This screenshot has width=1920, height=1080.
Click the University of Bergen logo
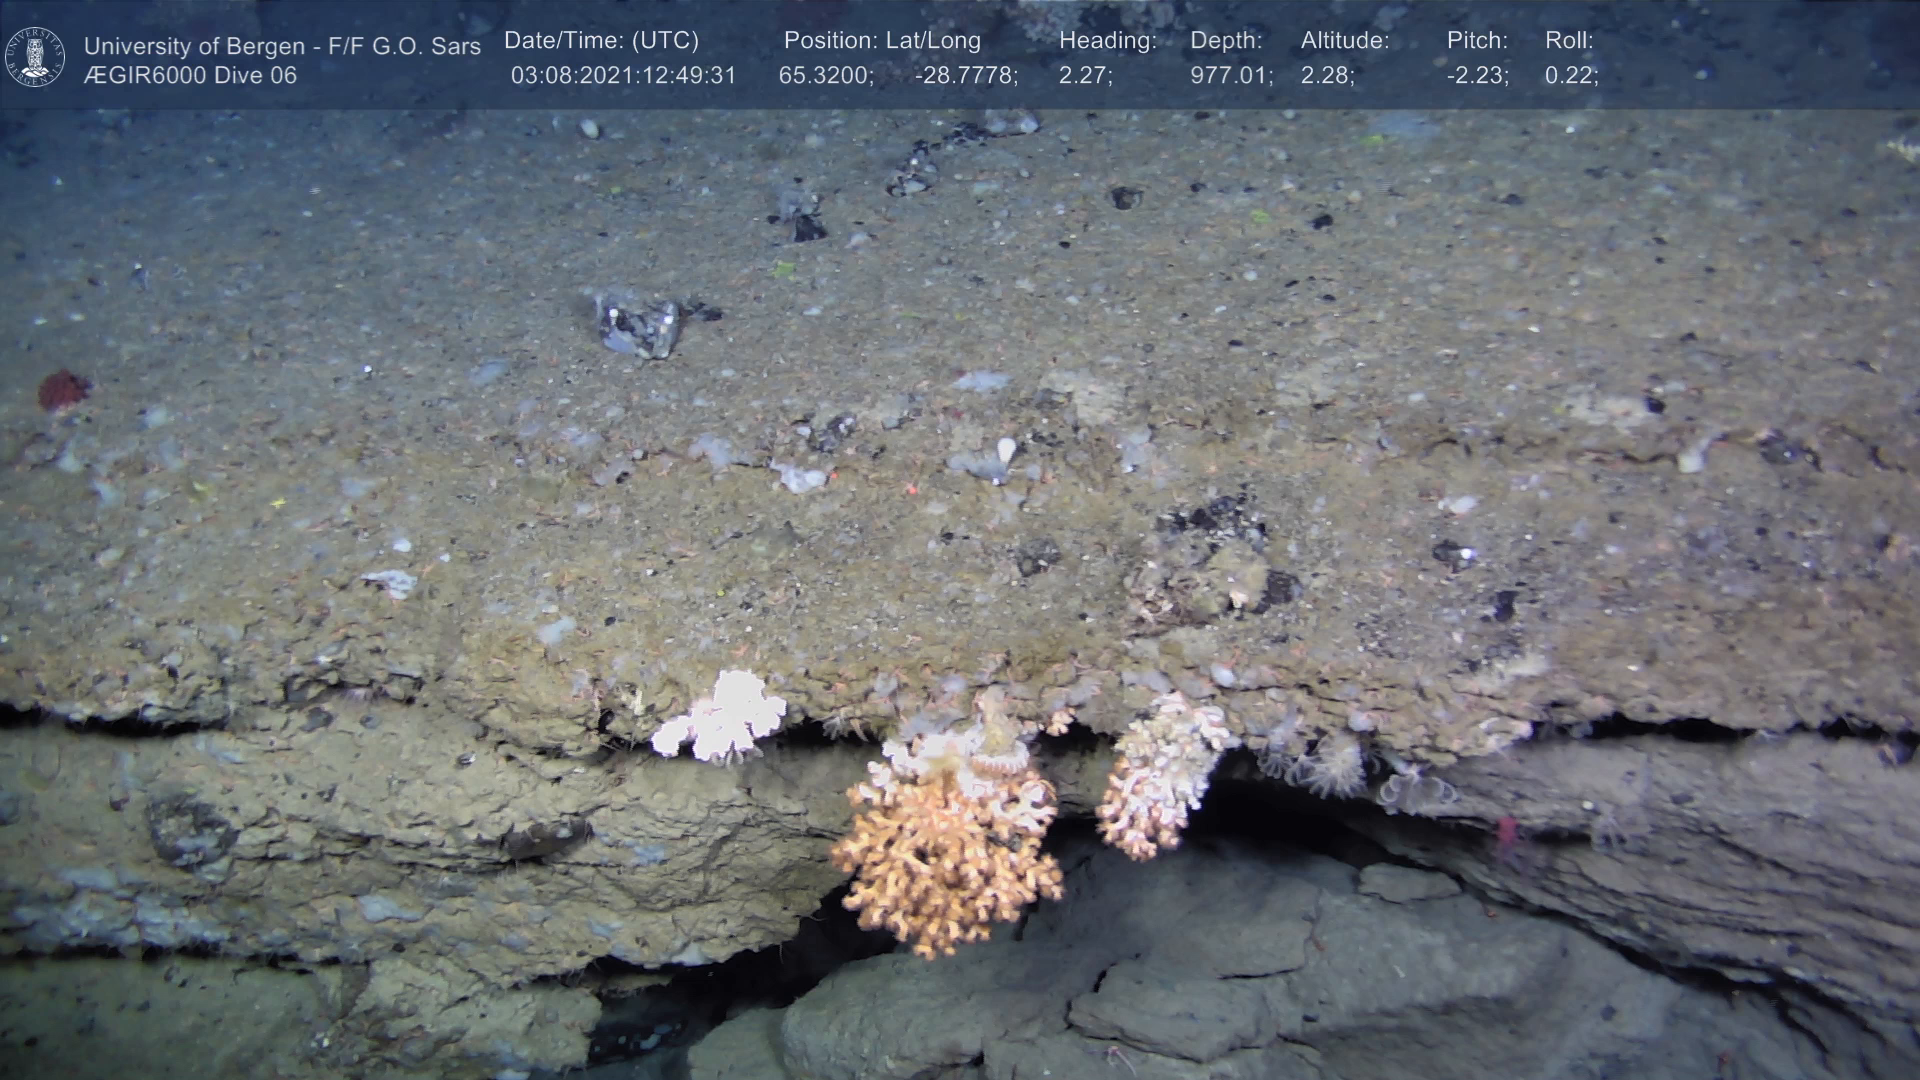point(35,57)
